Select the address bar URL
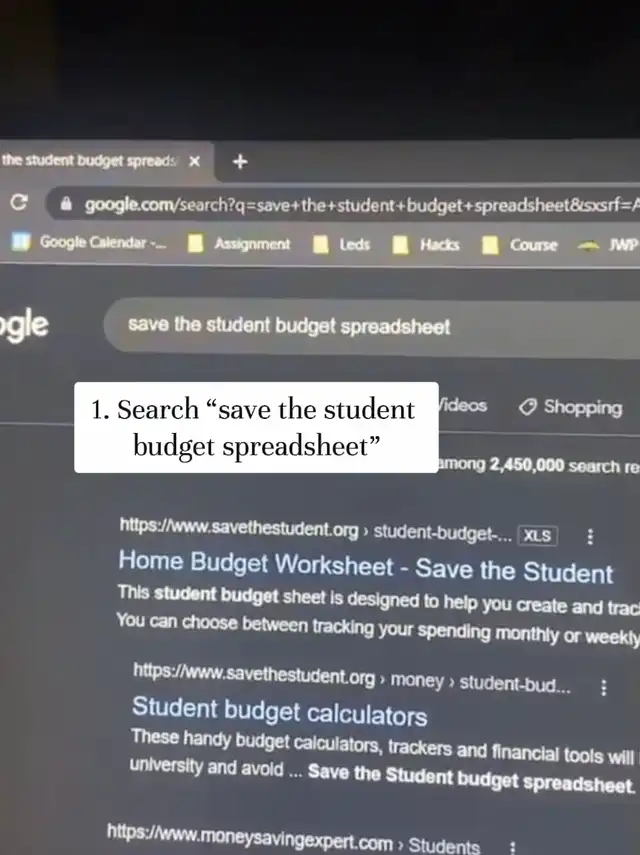The height and width of the screenshot is (855, 640). (x=362, y=205)
